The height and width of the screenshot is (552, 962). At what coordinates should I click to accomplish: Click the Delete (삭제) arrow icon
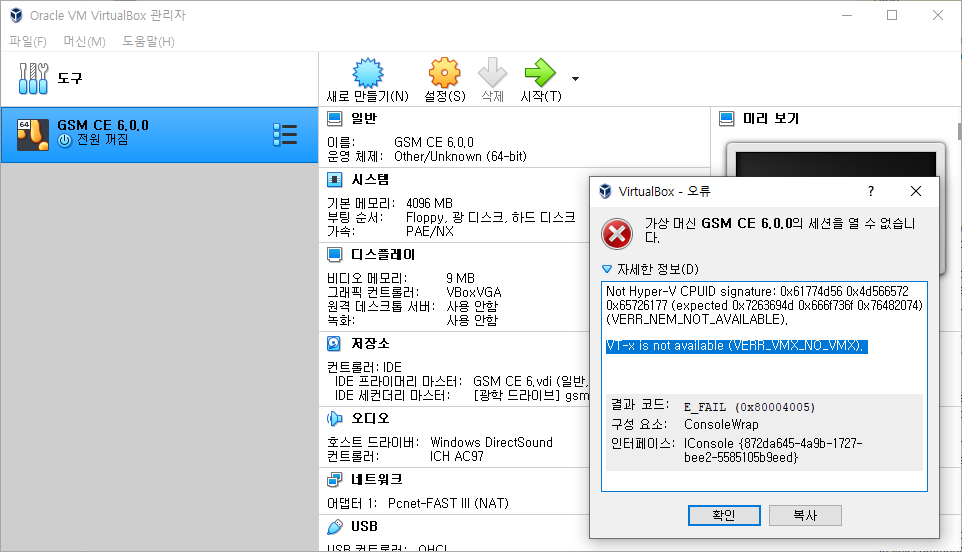(x=493, y=73)
